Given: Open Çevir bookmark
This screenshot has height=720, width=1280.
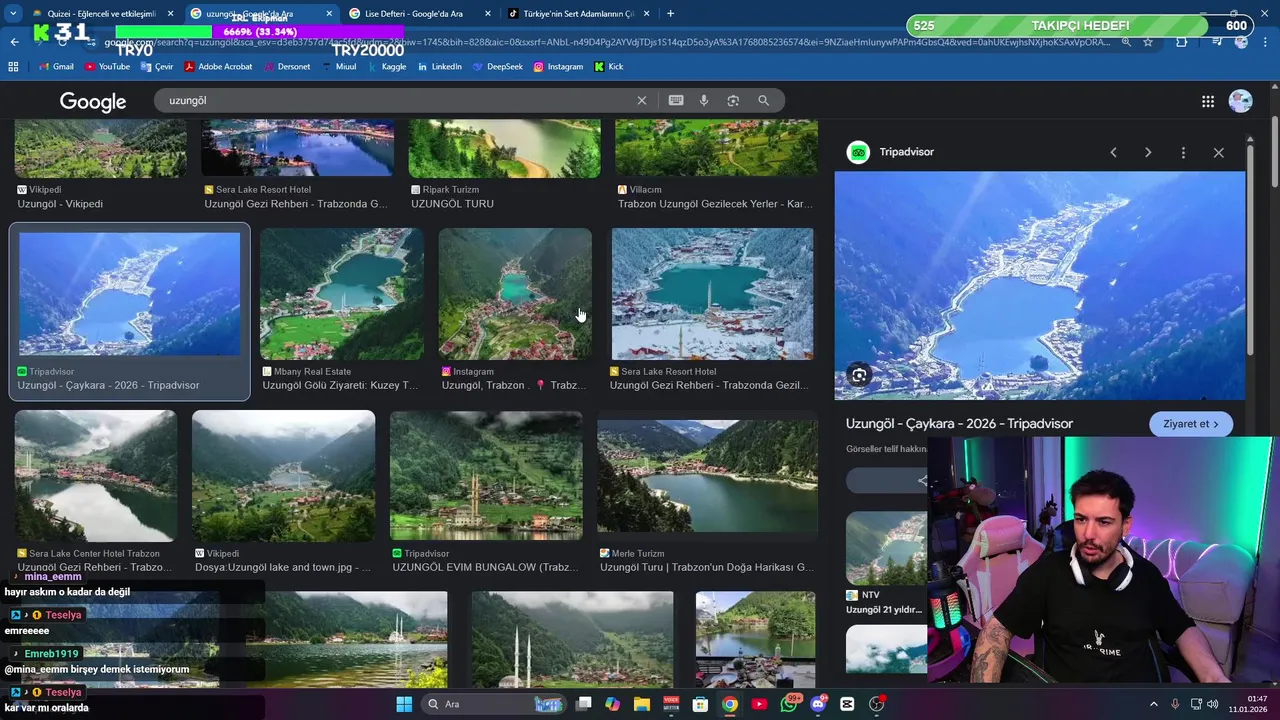Looking at the screenshot, I should (x=156, y=66).
